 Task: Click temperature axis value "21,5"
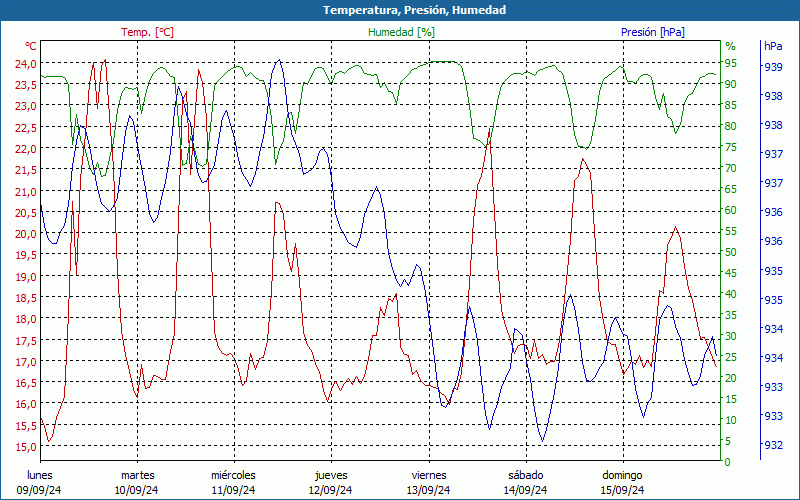(x=27, y=170)
